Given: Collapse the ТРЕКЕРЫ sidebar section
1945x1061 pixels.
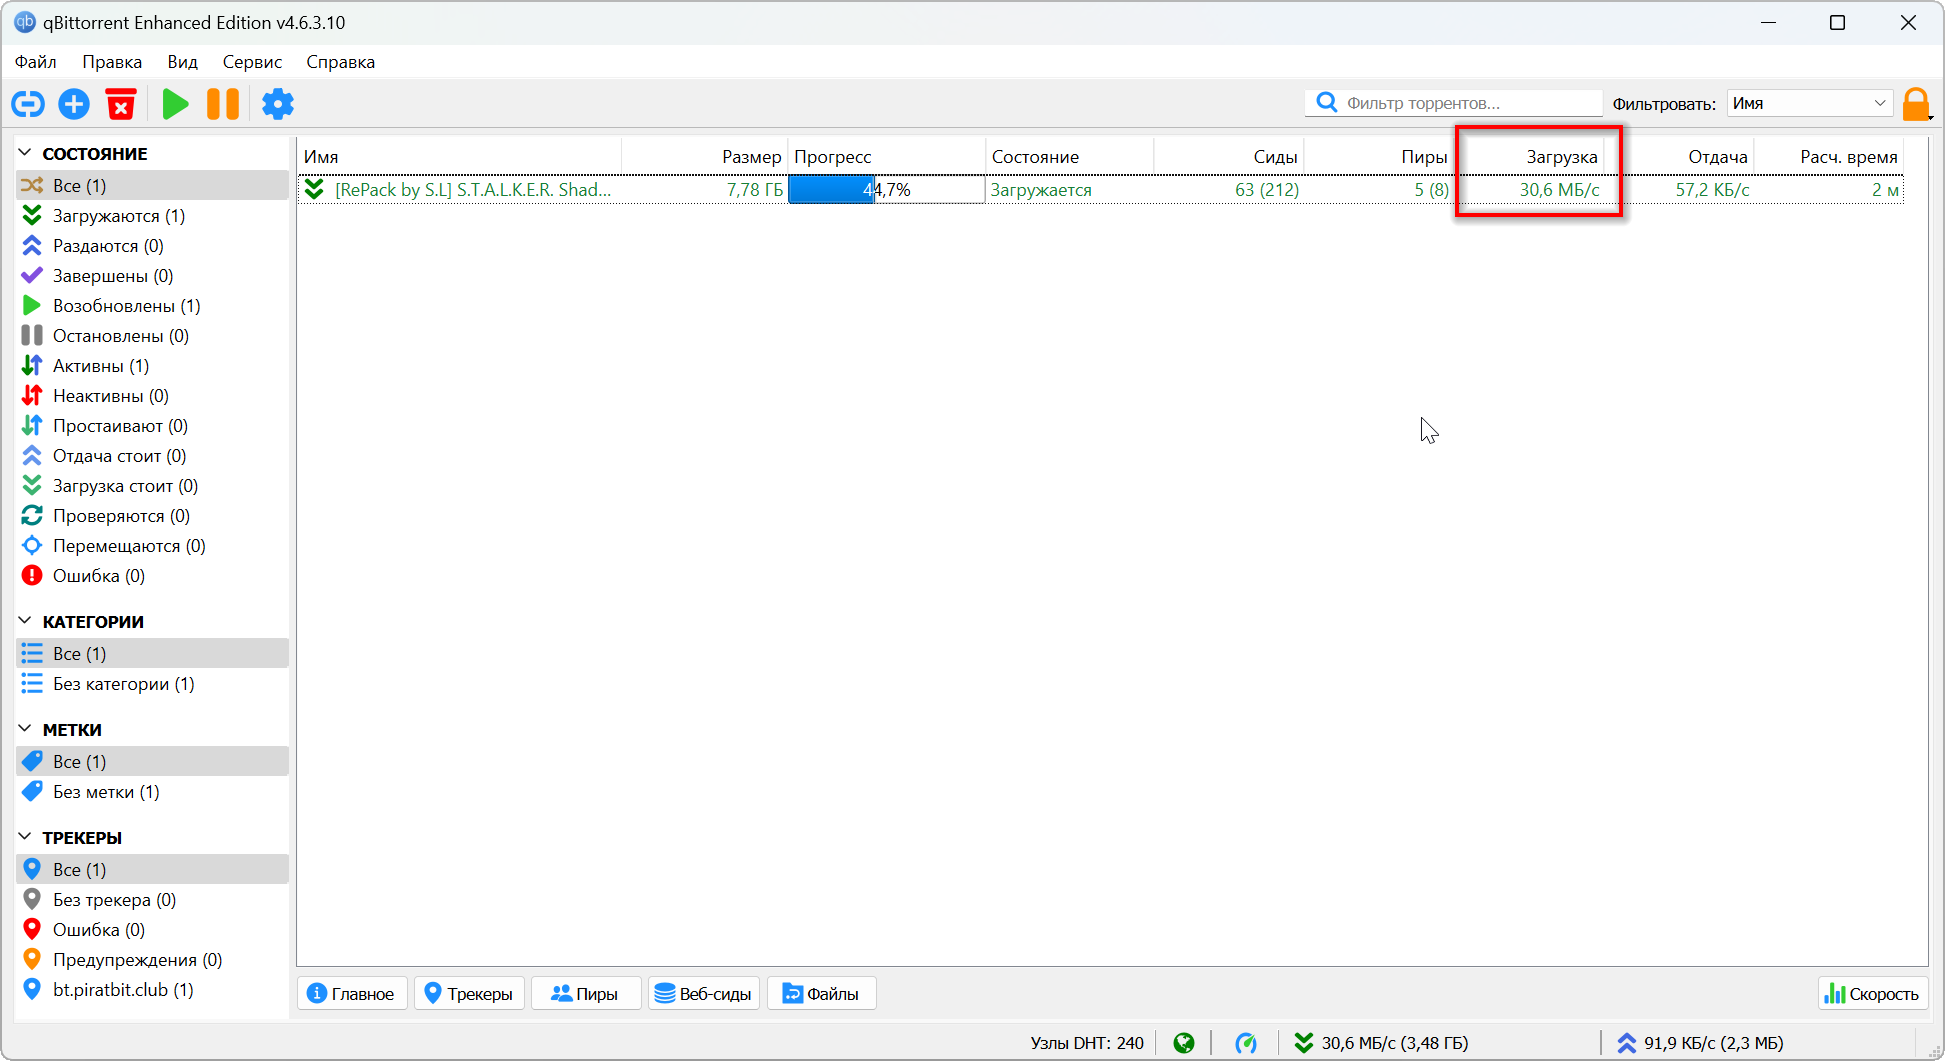Looking at the screenshot, I should pos(25,837).
